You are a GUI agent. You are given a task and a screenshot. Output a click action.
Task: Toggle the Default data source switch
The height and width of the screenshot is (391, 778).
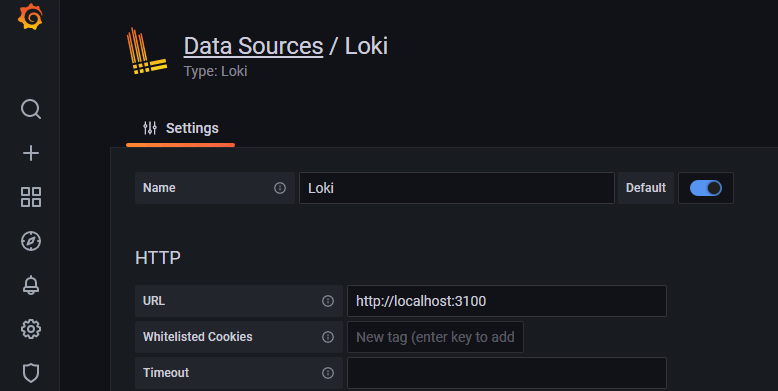pos(706,188)
